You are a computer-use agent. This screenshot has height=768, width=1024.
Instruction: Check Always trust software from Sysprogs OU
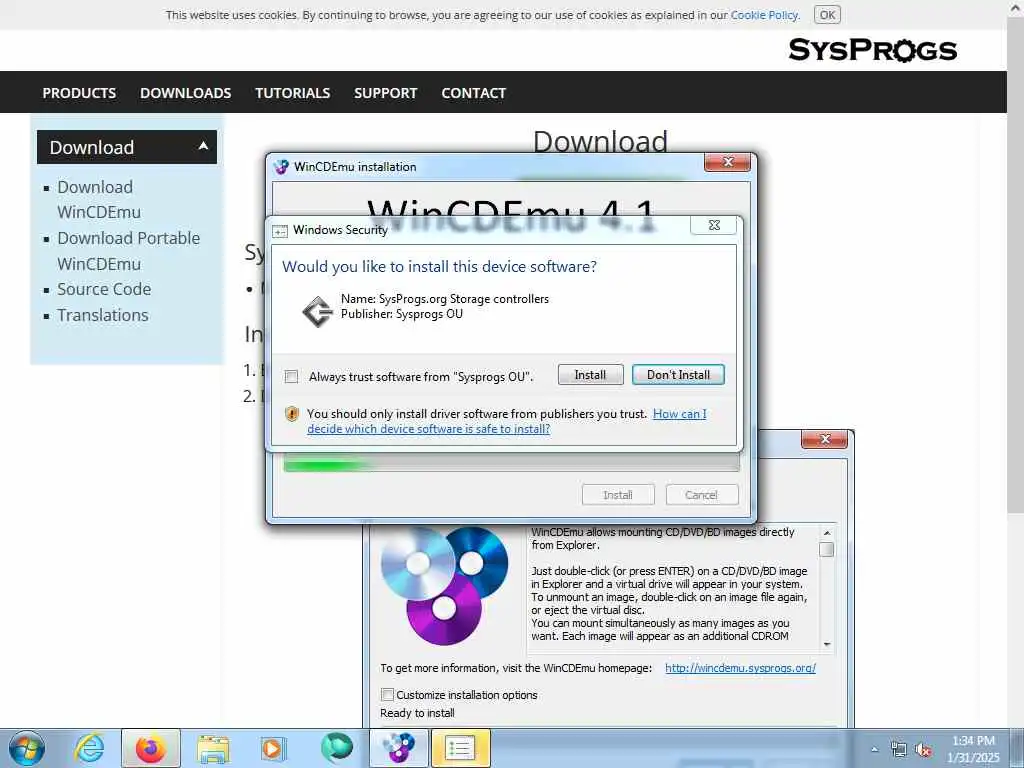coord(291,377)
